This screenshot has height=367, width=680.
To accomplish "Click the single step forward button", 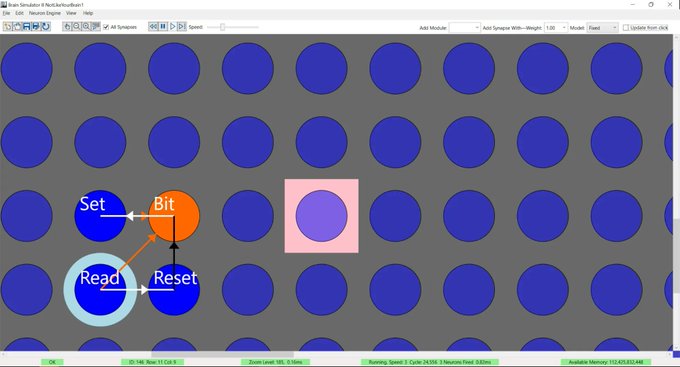I will pos(182,26).
